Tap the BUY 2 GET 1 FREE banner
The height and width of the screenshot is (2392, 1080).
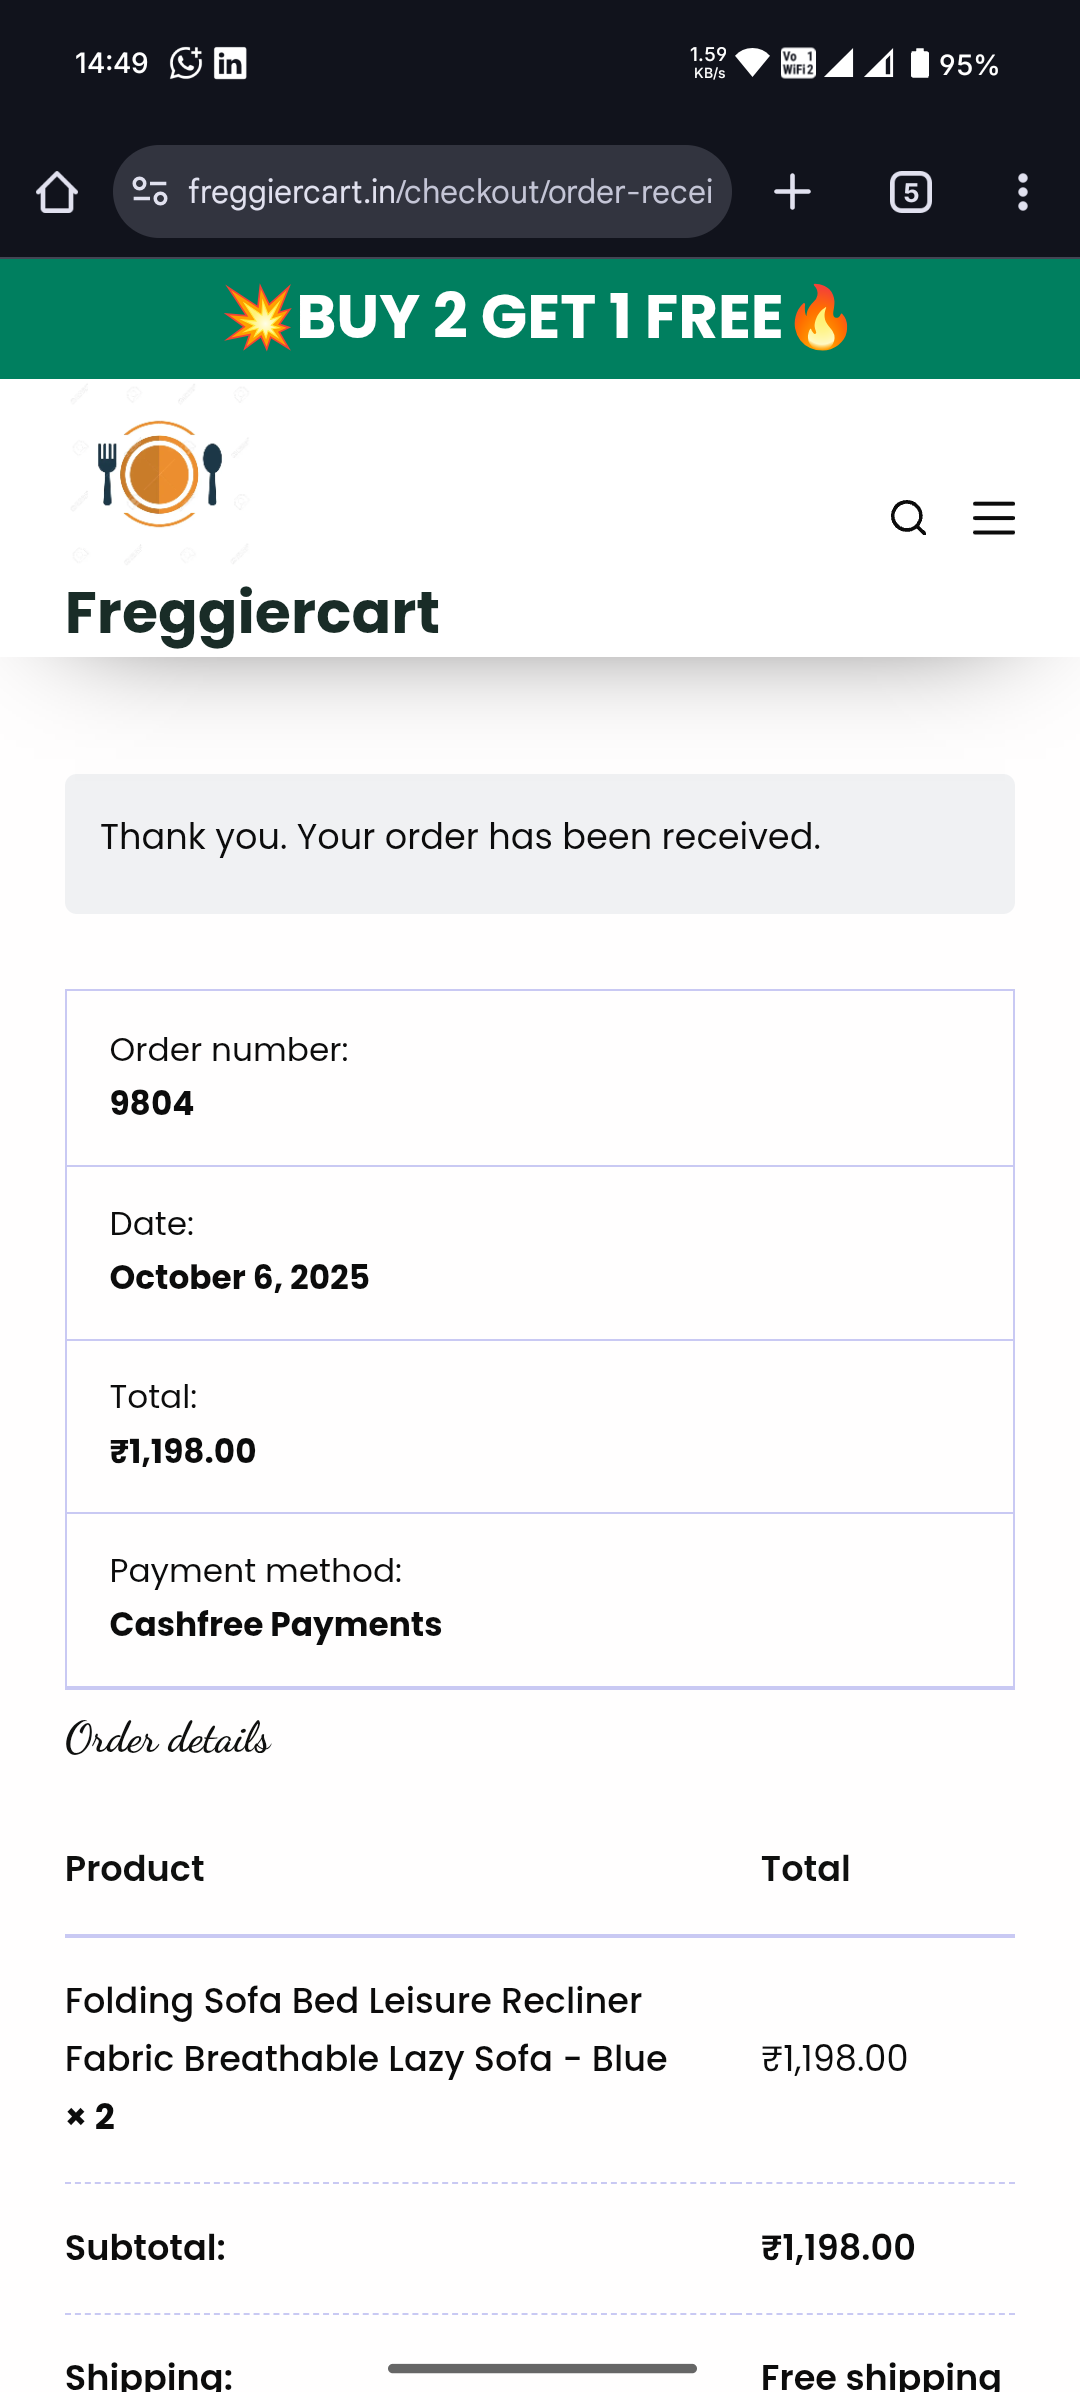(x=540, y=318)
